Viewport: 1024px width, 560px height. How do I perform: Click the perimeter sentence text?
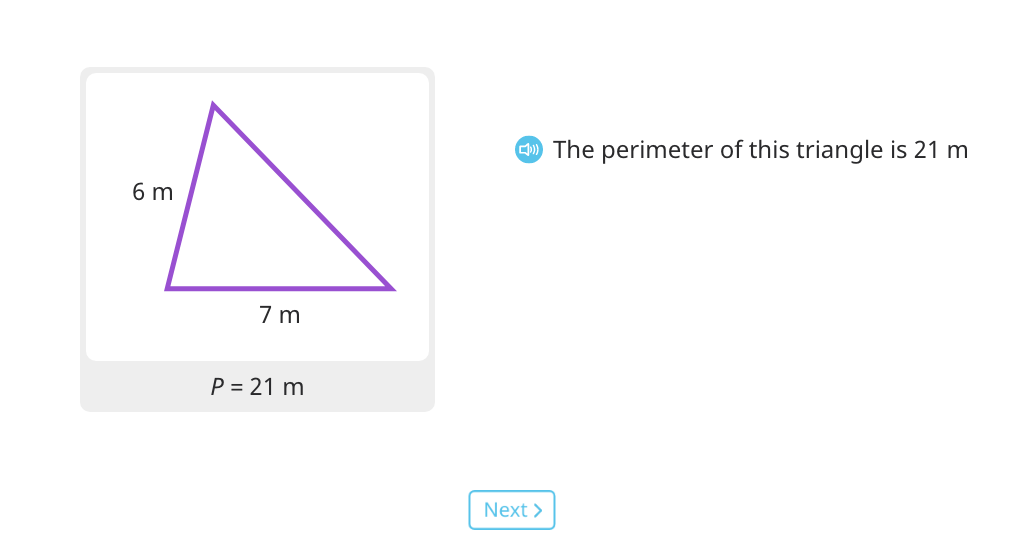[x=760, y=149]
